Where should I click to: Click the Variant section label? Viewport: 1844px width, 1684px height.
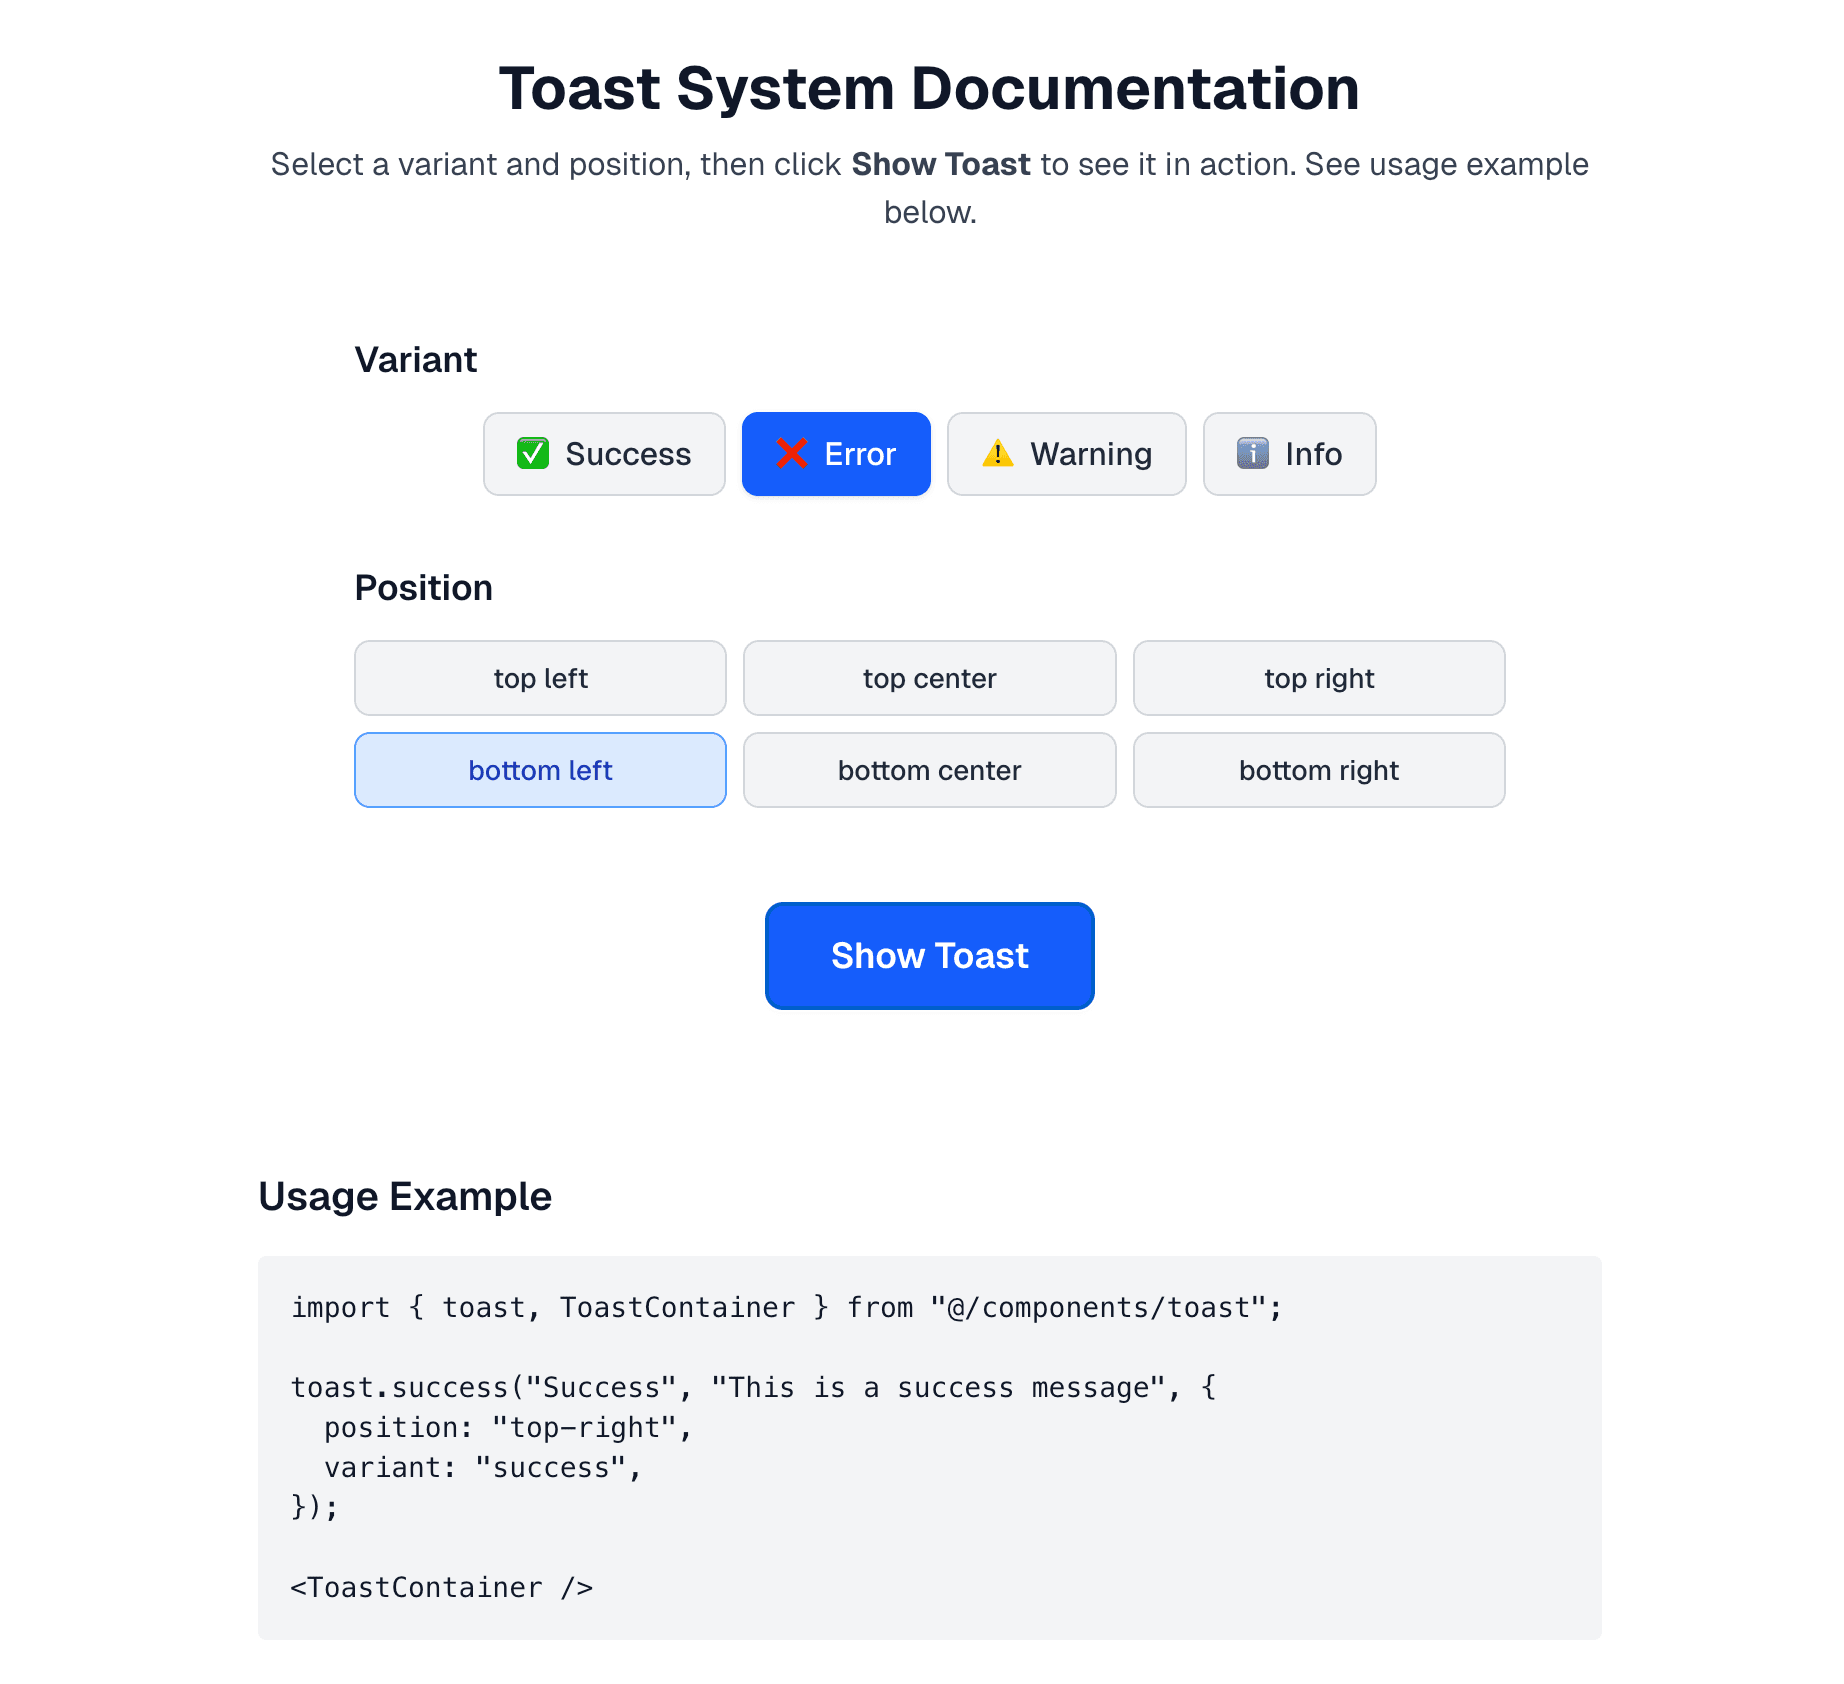click(x=416, y=360)
